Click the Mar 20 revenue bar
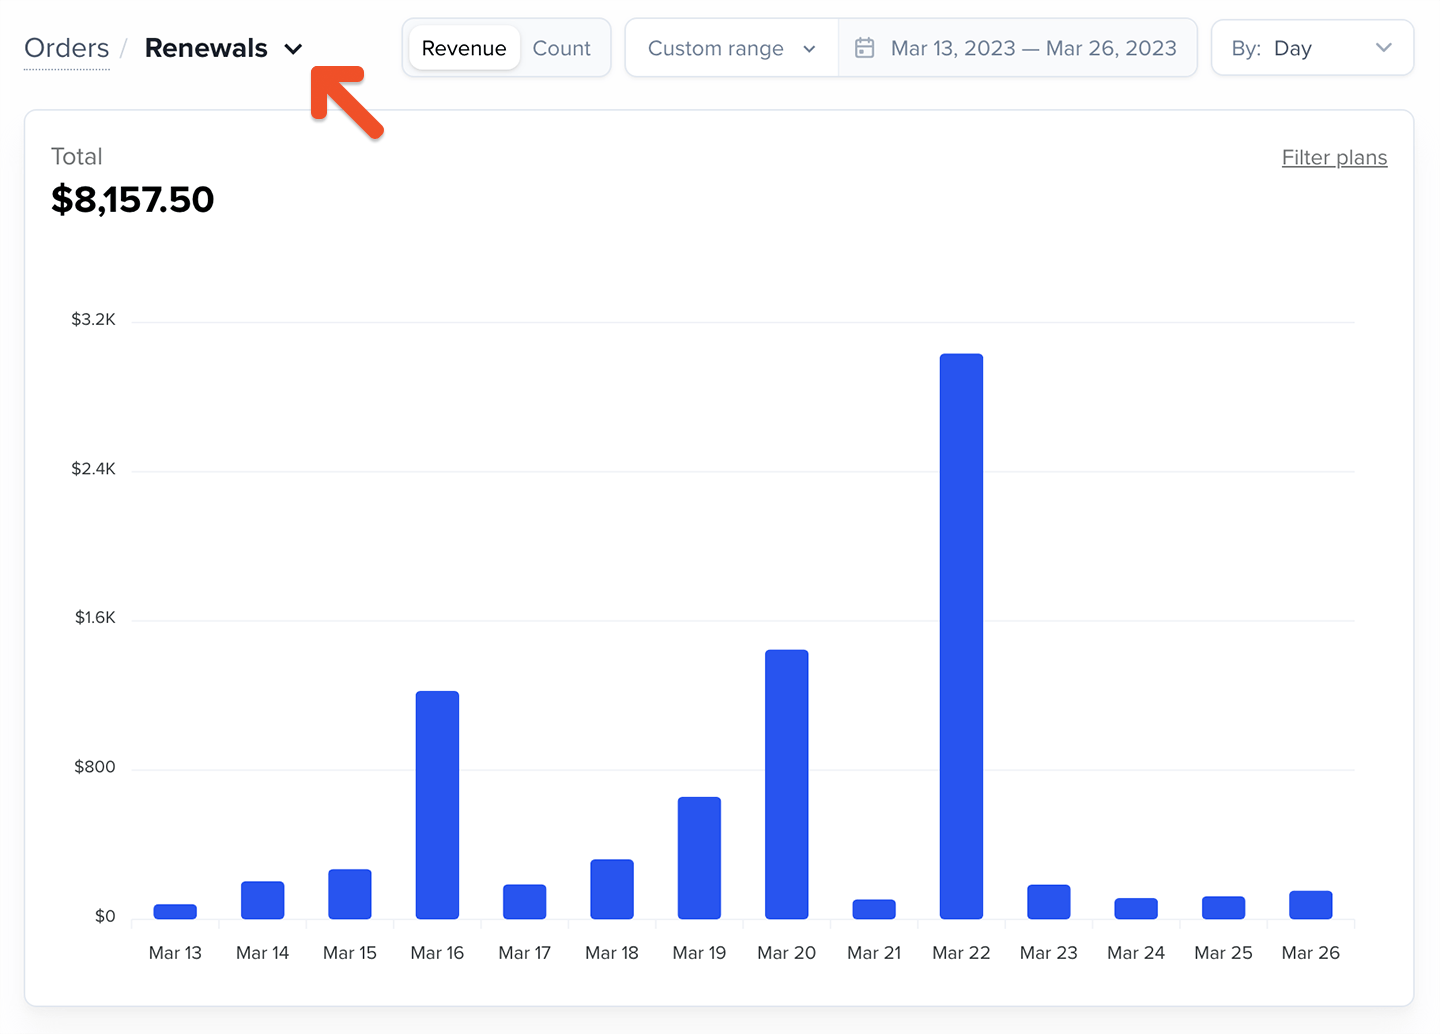Screen dimensions: 1440x1034 787,784
